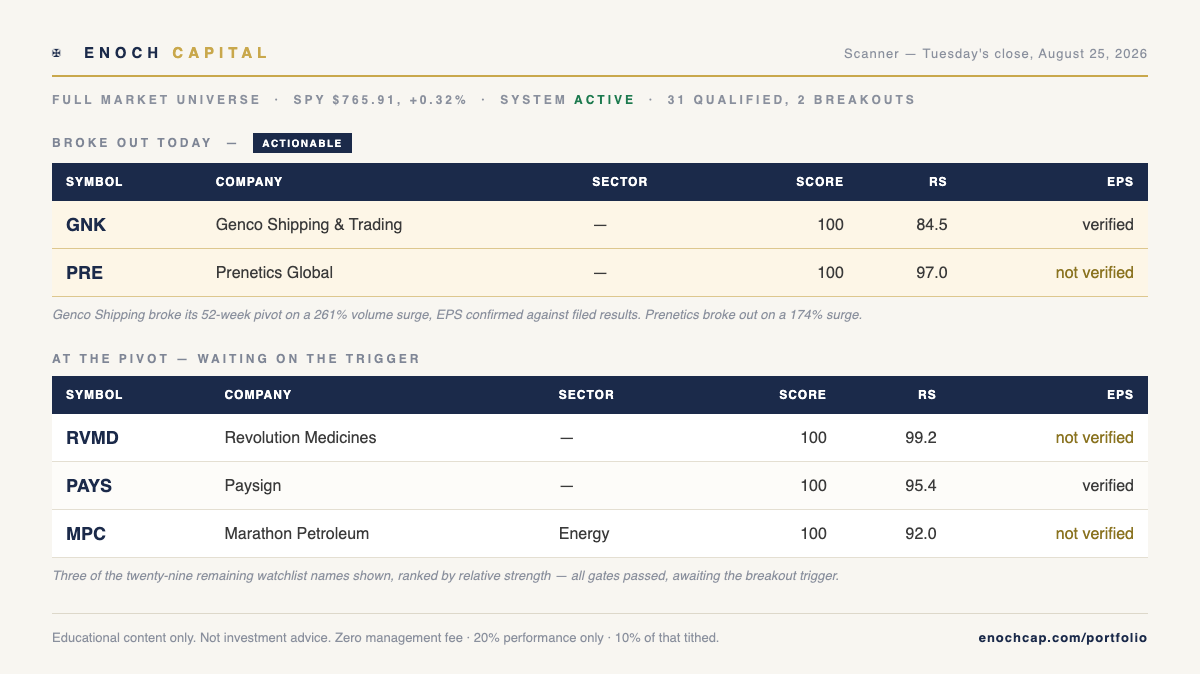The height and width of the screenshot is (674, 1200).
Task: Click Genco Shipping & Trading company name
Action: click(309, 225)
